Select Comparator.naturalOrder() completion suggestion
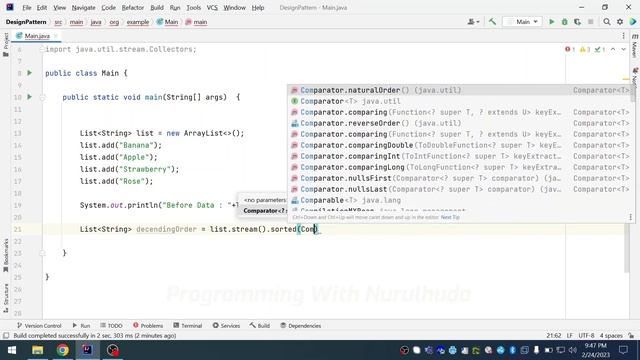Image resolution: width=640 pixels, height=360 pixels. click(x=459, y=90)
